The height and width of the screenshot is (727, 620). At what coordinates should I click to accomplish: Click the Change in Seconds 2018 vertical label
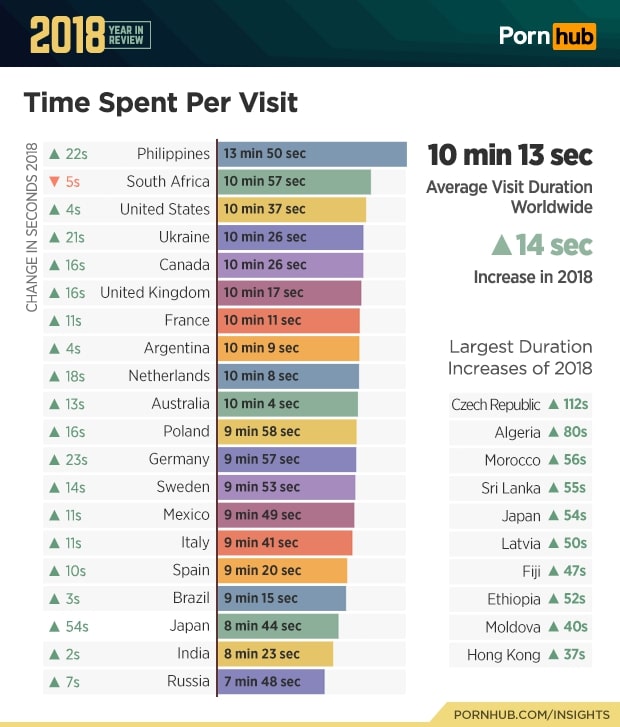pos(31,227)
